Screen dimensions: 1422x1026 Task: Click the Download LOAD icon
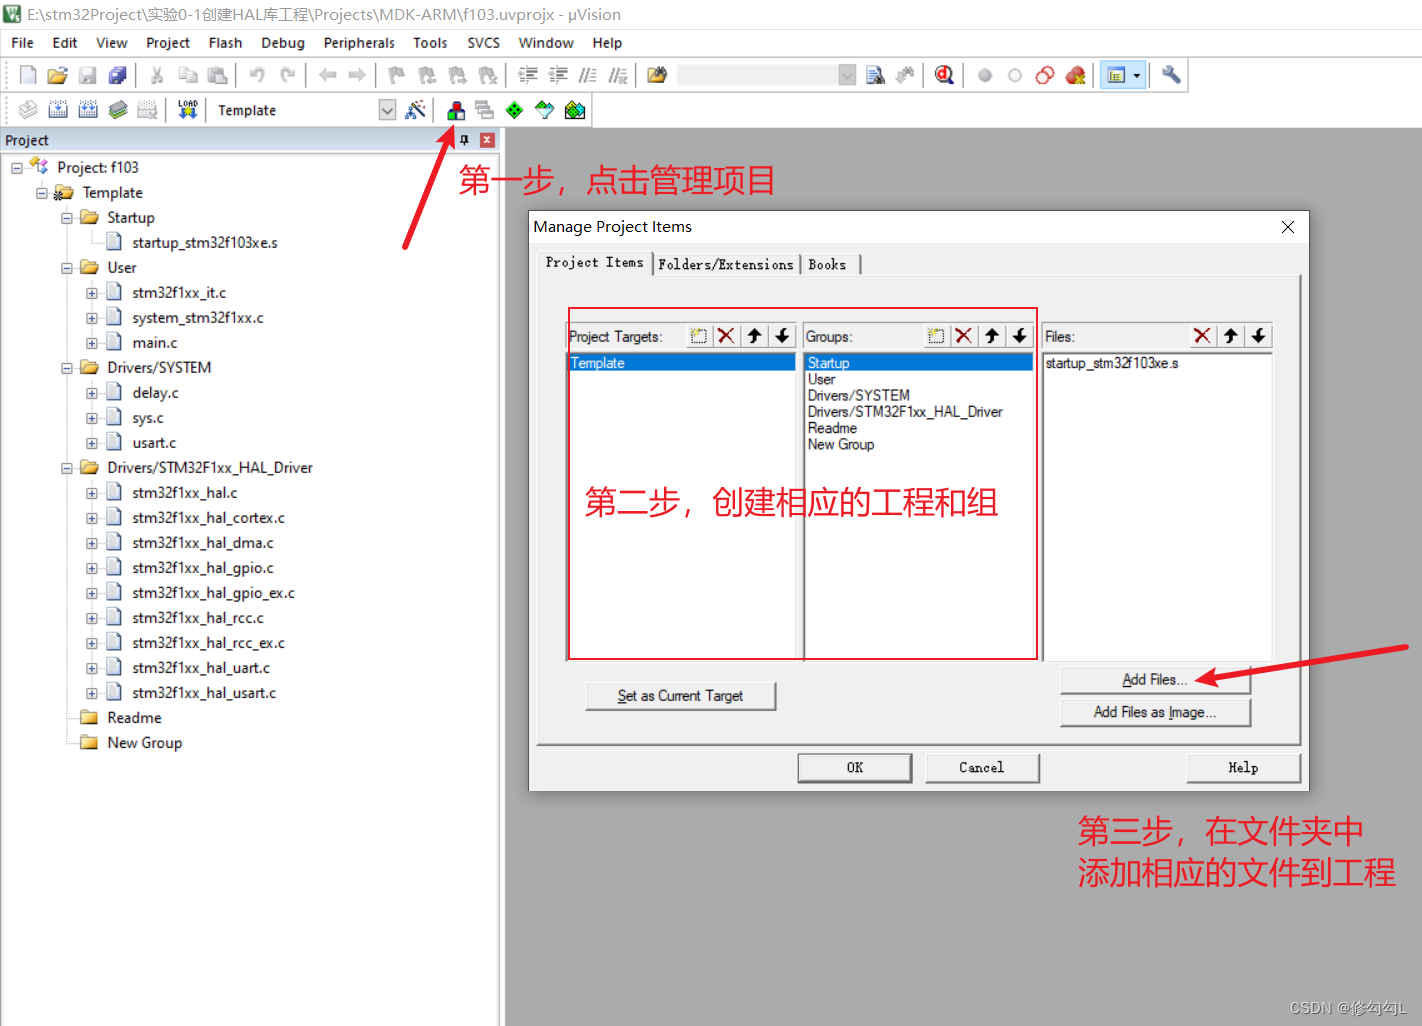pyautogui.click(x=188, y=110)
